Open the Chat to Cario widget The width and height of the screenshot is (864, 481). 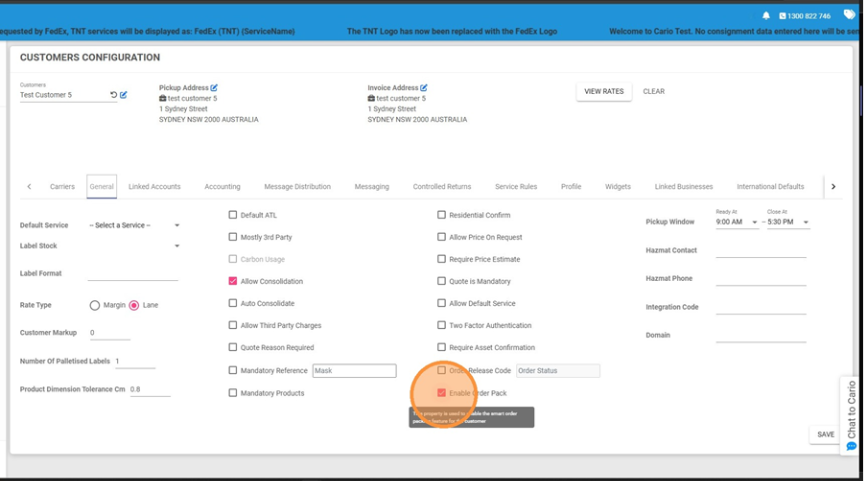point(851,413)
